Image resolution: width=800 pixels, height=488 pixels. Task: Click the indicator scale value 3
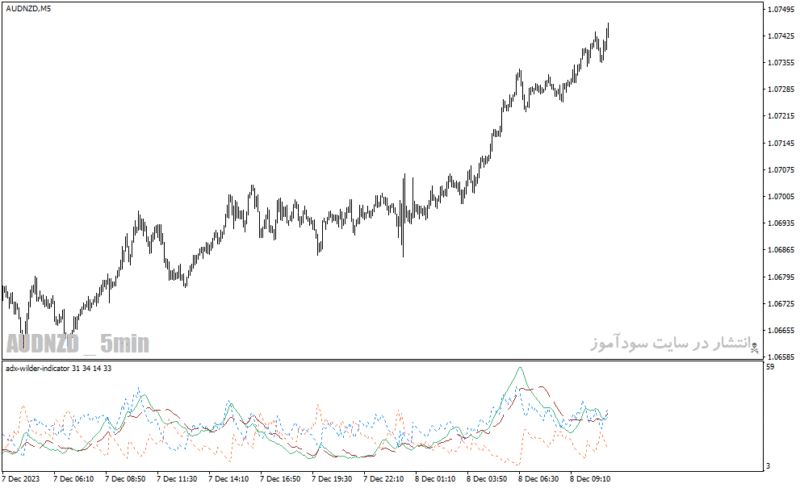point(768,466)
